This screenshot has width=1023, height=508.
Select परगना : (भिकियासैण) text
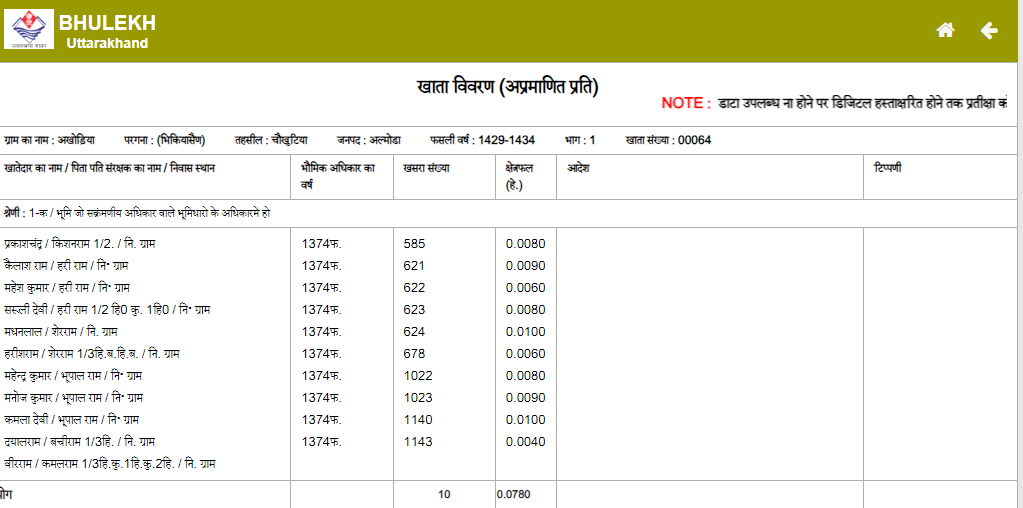coord(164,140)
